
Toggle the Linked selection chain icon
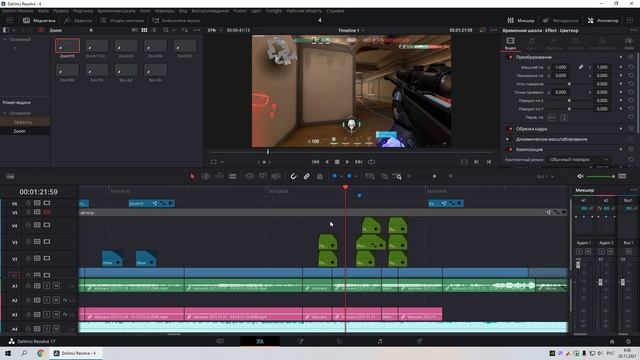(x=307, y=176)
